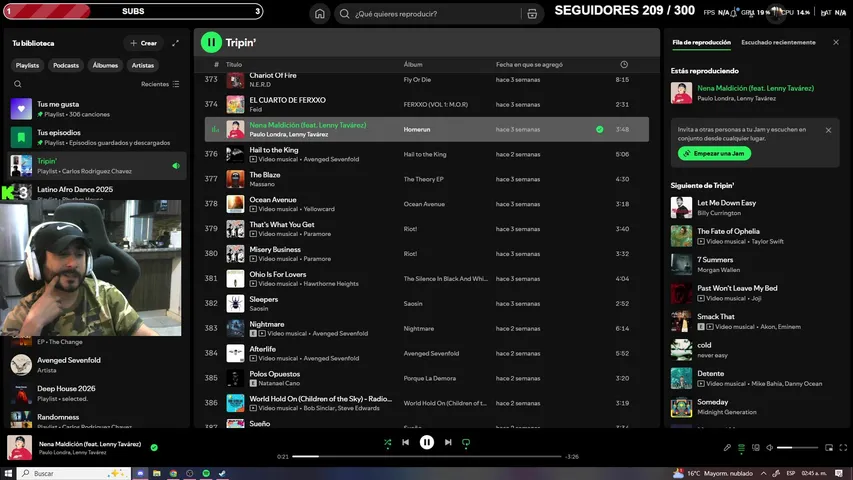Open Avenged Sevenfold link under Afterlife
Screen dimensions: 853x480
(x=331, y=358)
